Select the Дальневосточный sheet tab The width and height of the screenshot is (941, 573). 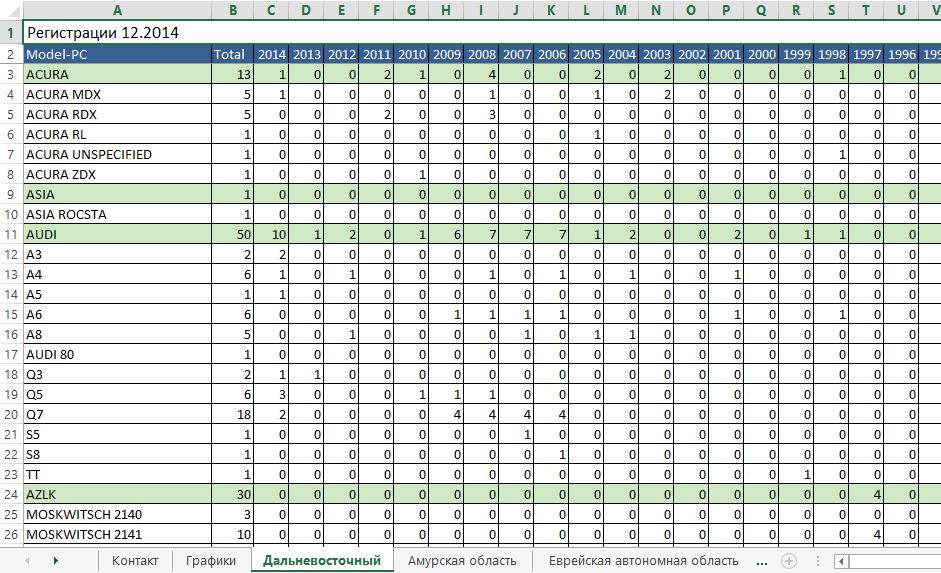click(x=322, y=560)
